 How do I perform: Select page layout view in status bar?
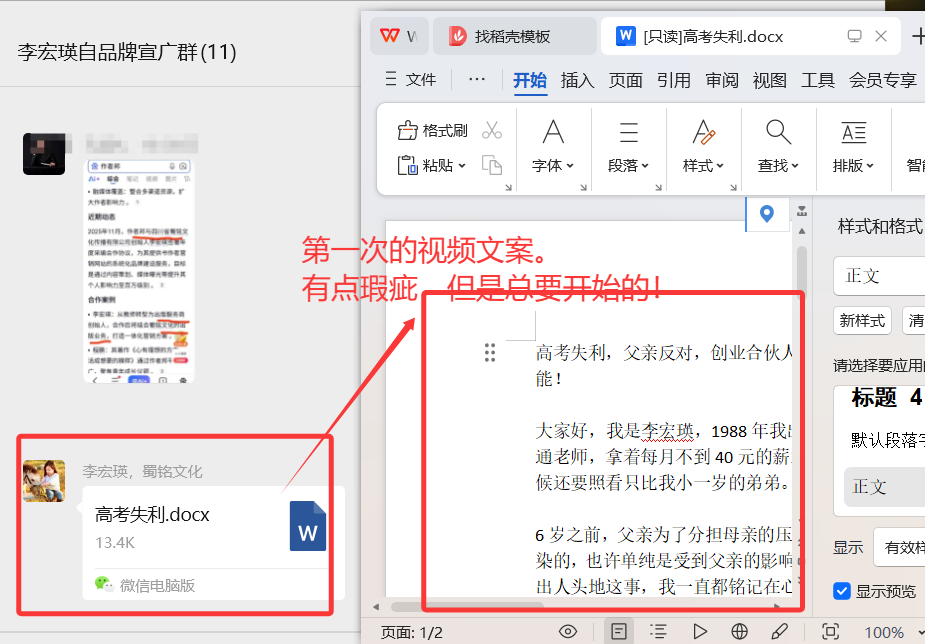(x=619, y=631)
